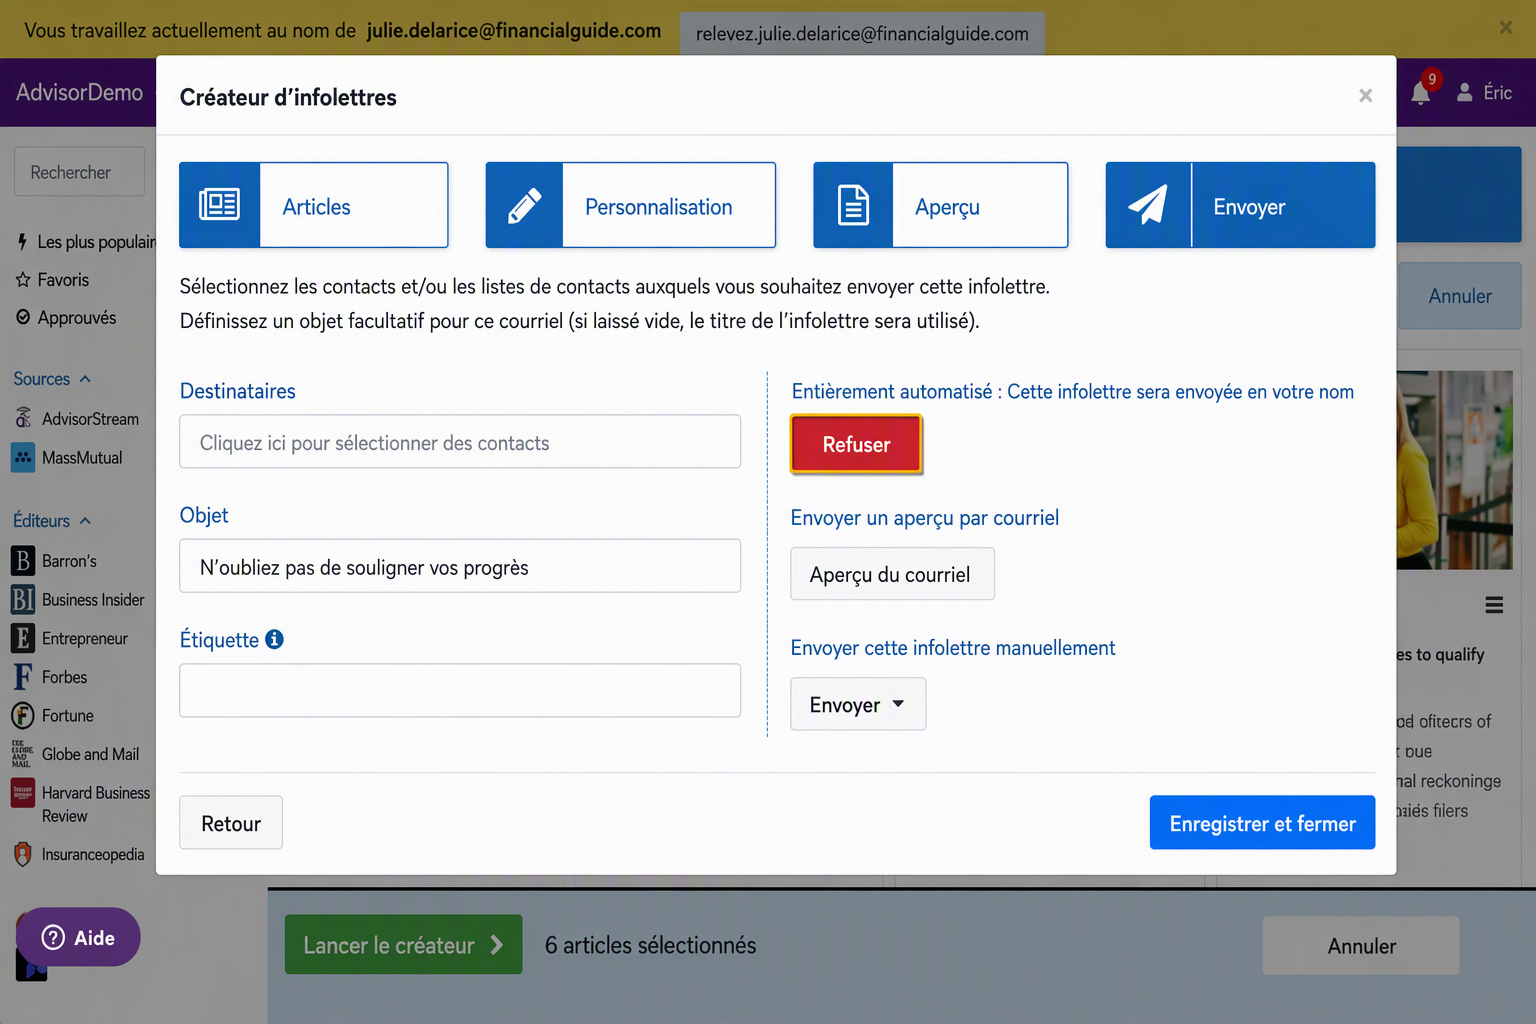Open the Aide help button
This screenshot has height=1024, width=1536.
pyautogui.click(x=78, y=937)
